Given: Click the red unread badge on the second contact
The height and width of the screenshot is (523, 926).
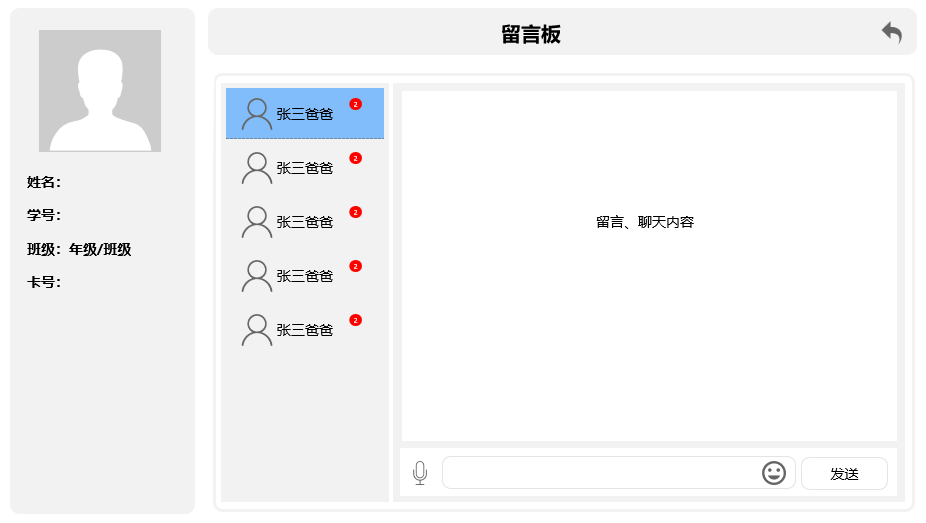Looking at the screenshot, I should pyautogui.click(x=355, y=158).
